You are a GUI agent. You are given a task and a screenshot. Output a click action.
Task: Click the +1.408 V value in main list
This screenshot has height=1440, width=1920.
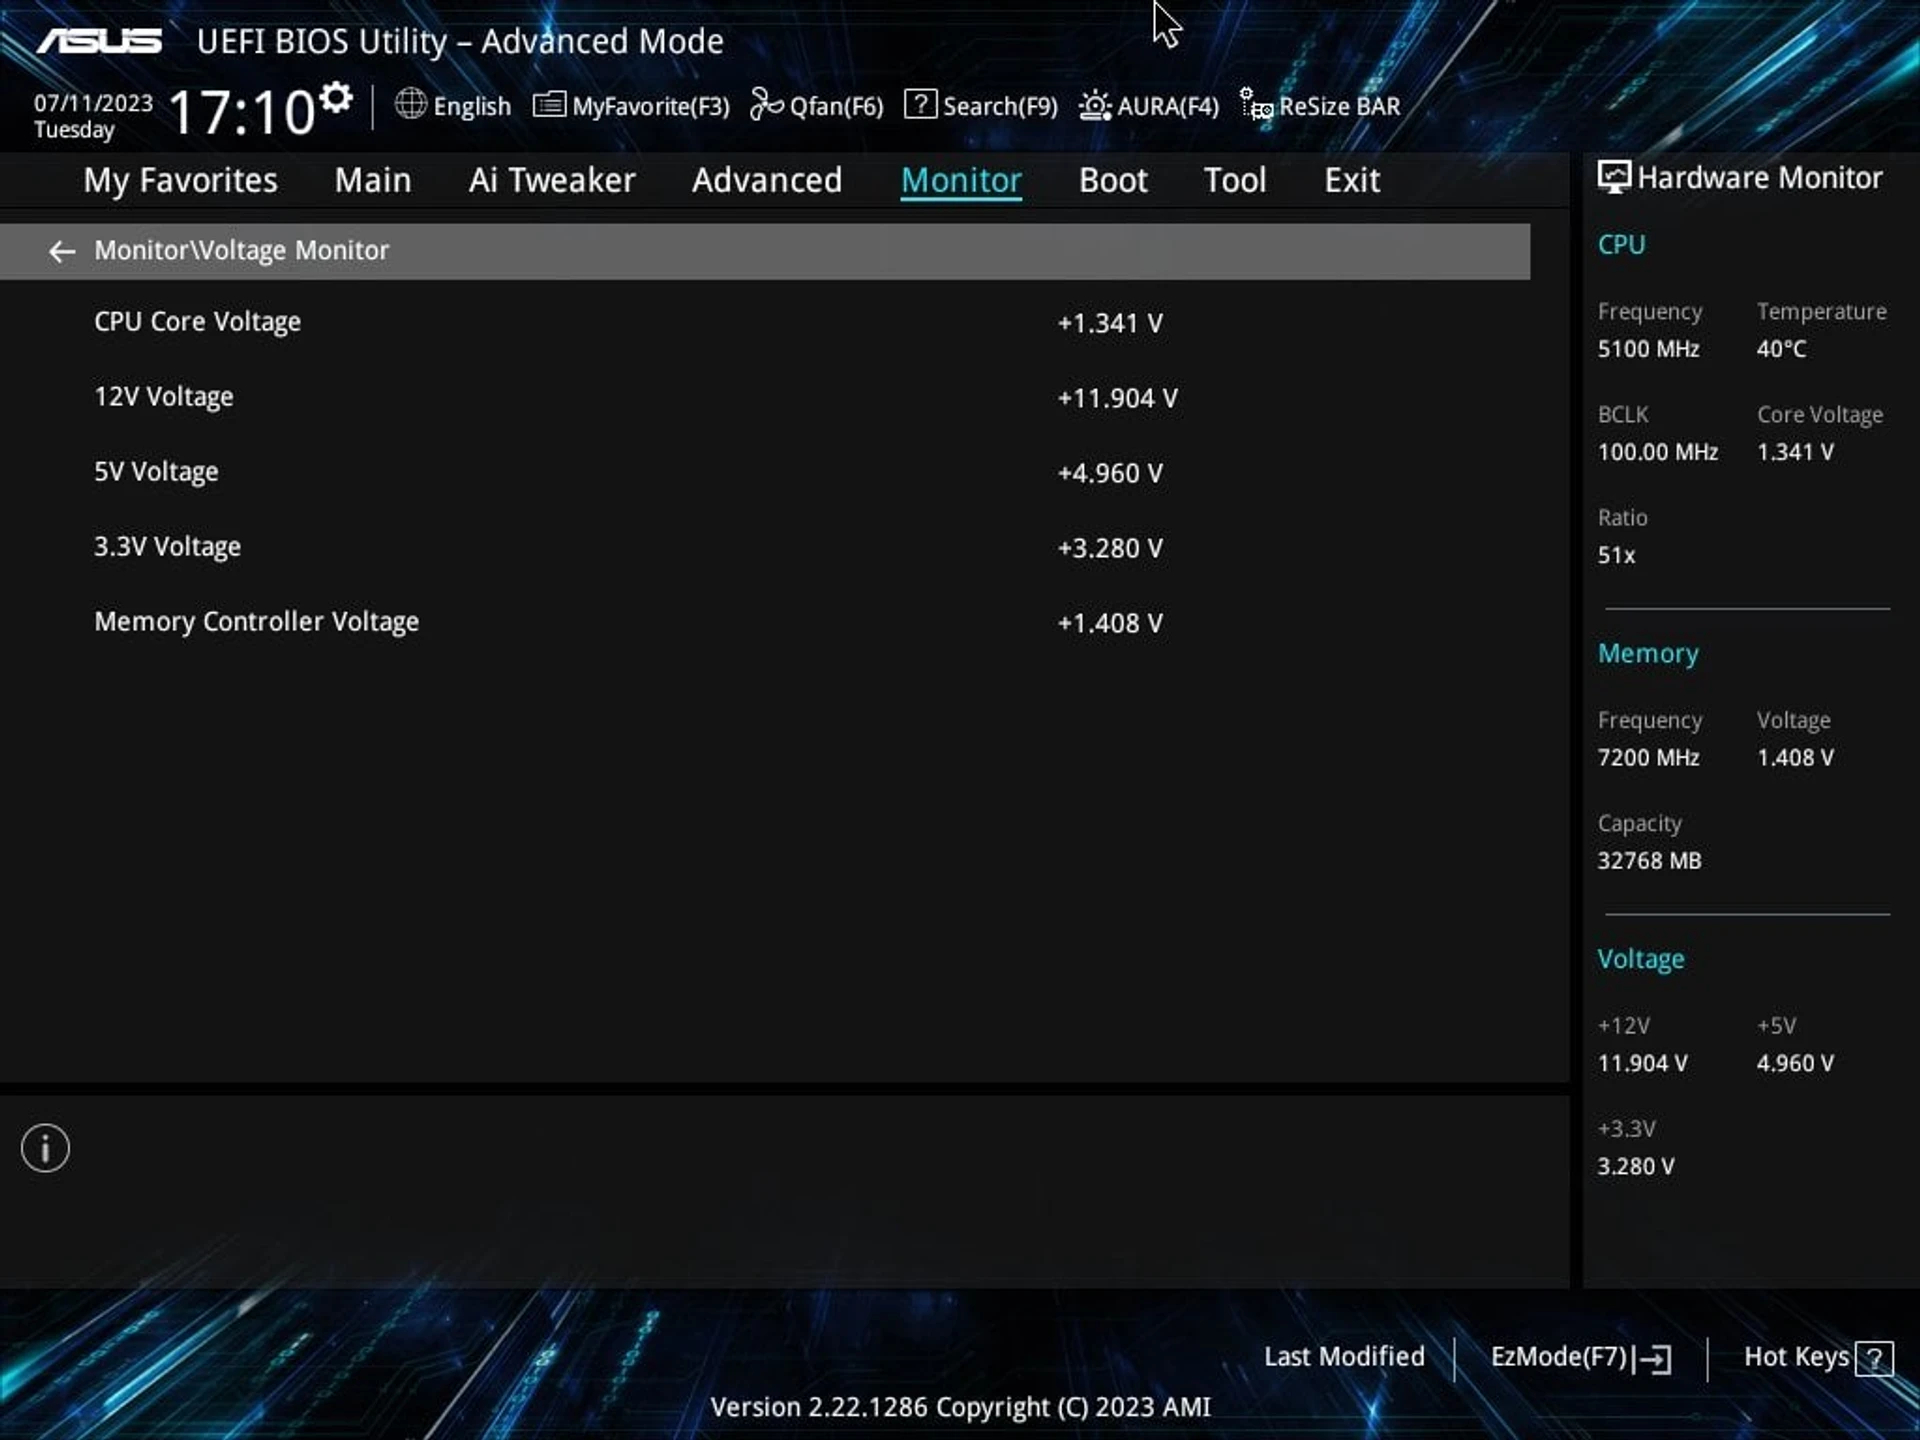(1110, 624)
